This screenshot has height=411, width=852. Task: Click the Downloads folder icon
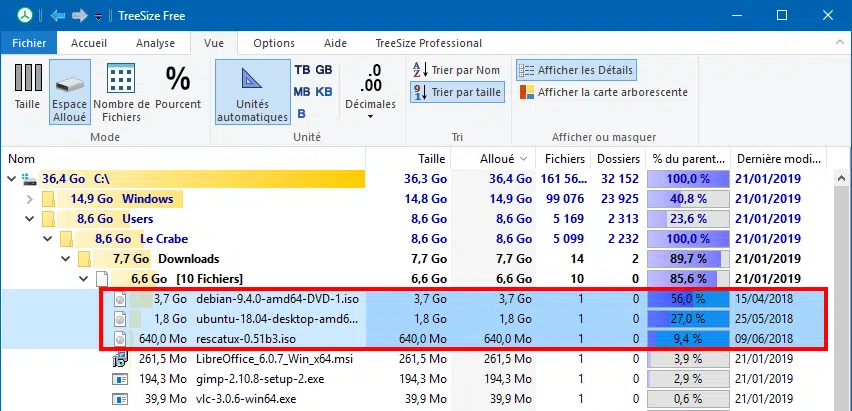(x=84, y=259)
